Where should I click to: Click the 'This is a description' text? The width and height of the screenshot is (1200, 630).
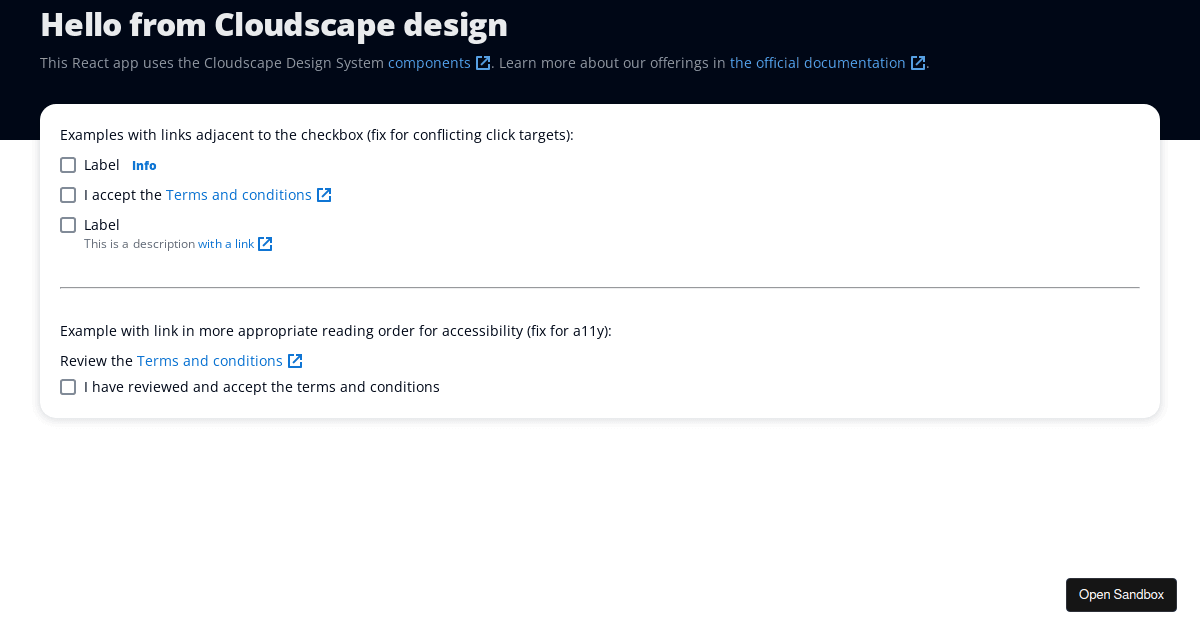[x=139, y=244]
